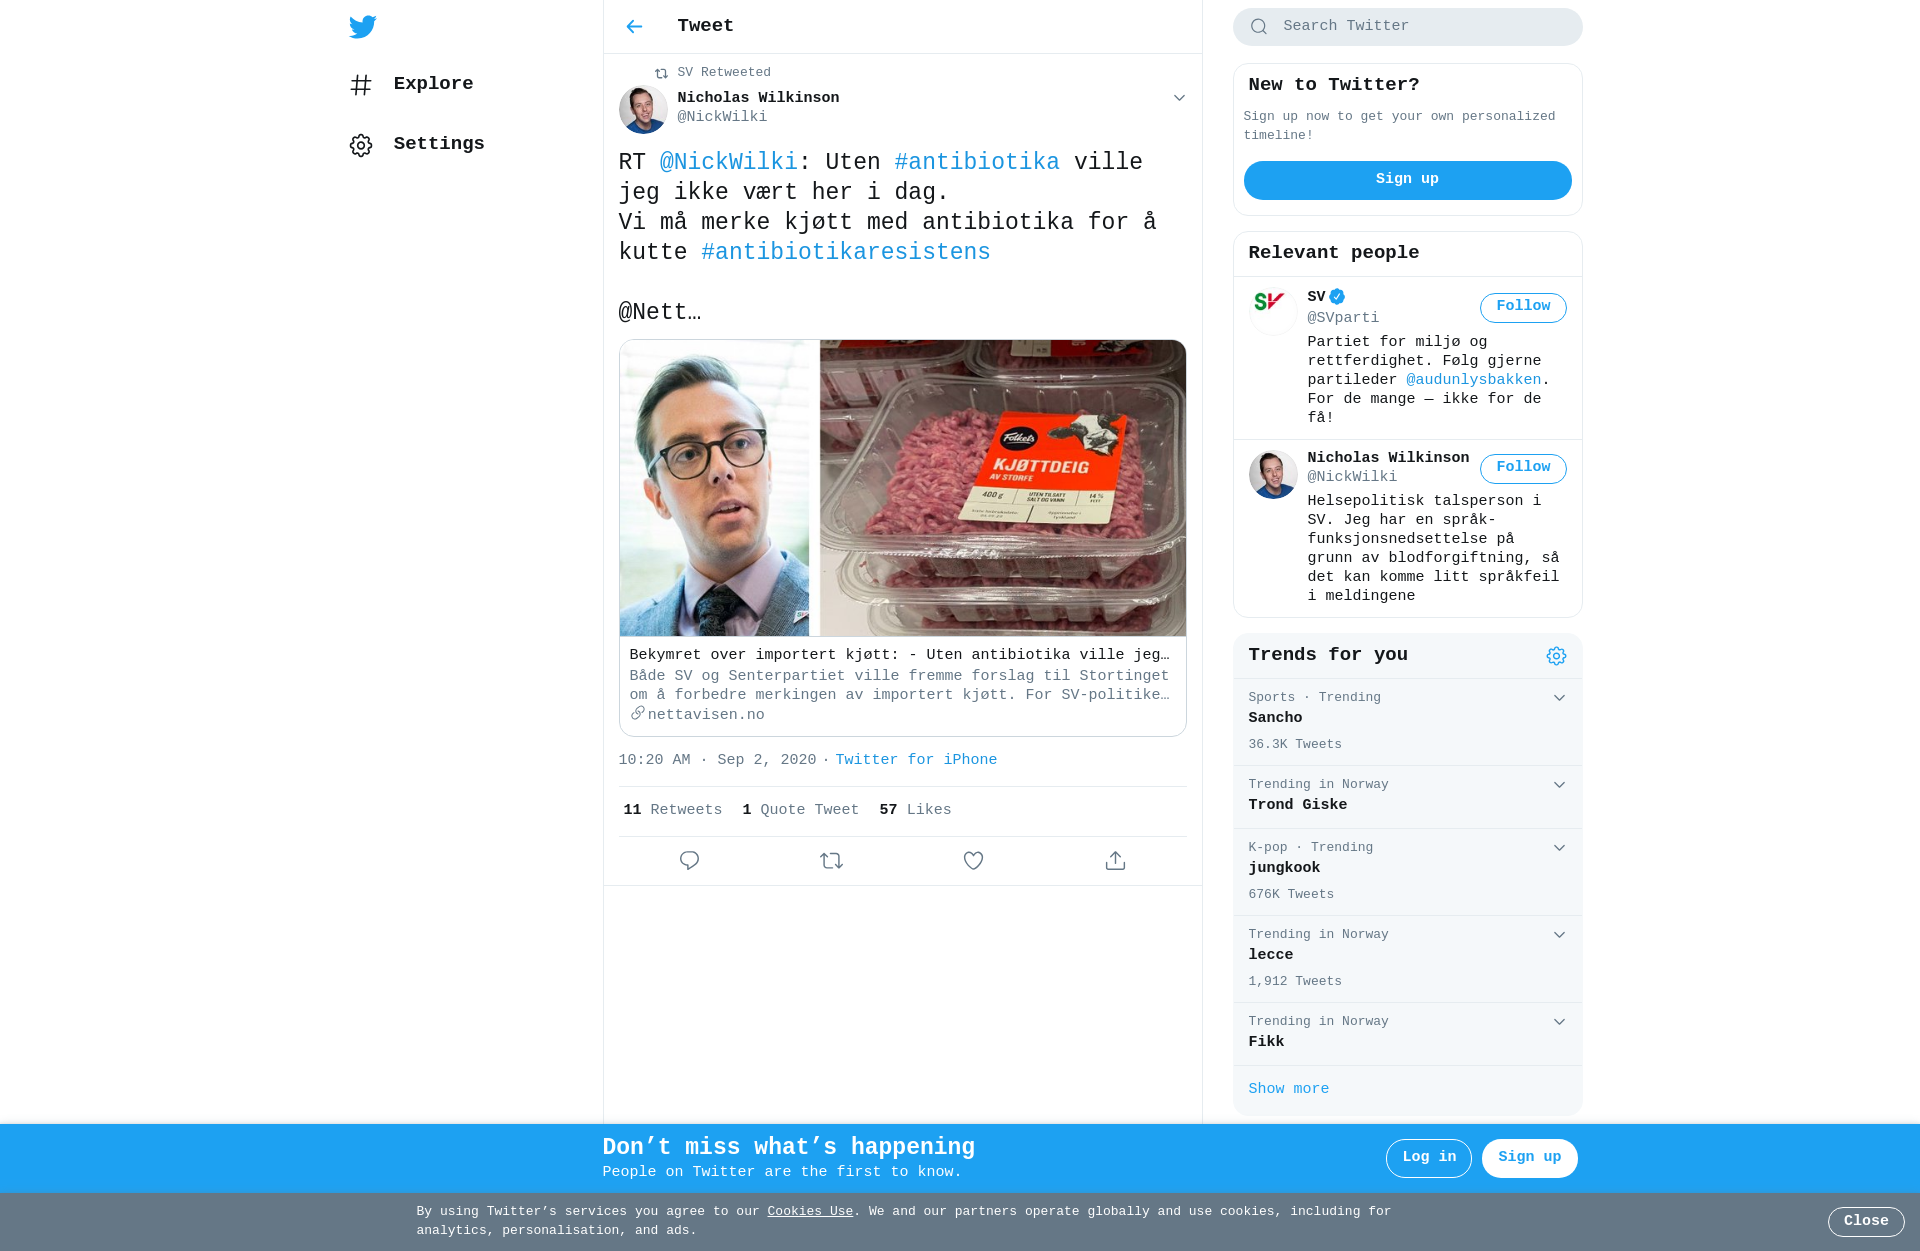Expand options for jungkook trend
This screenshot has height=1251, width=1920.
1559,848
